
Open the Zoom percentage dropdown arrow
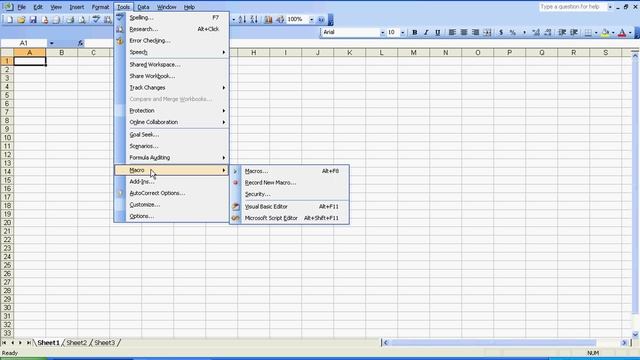[311, 19]
